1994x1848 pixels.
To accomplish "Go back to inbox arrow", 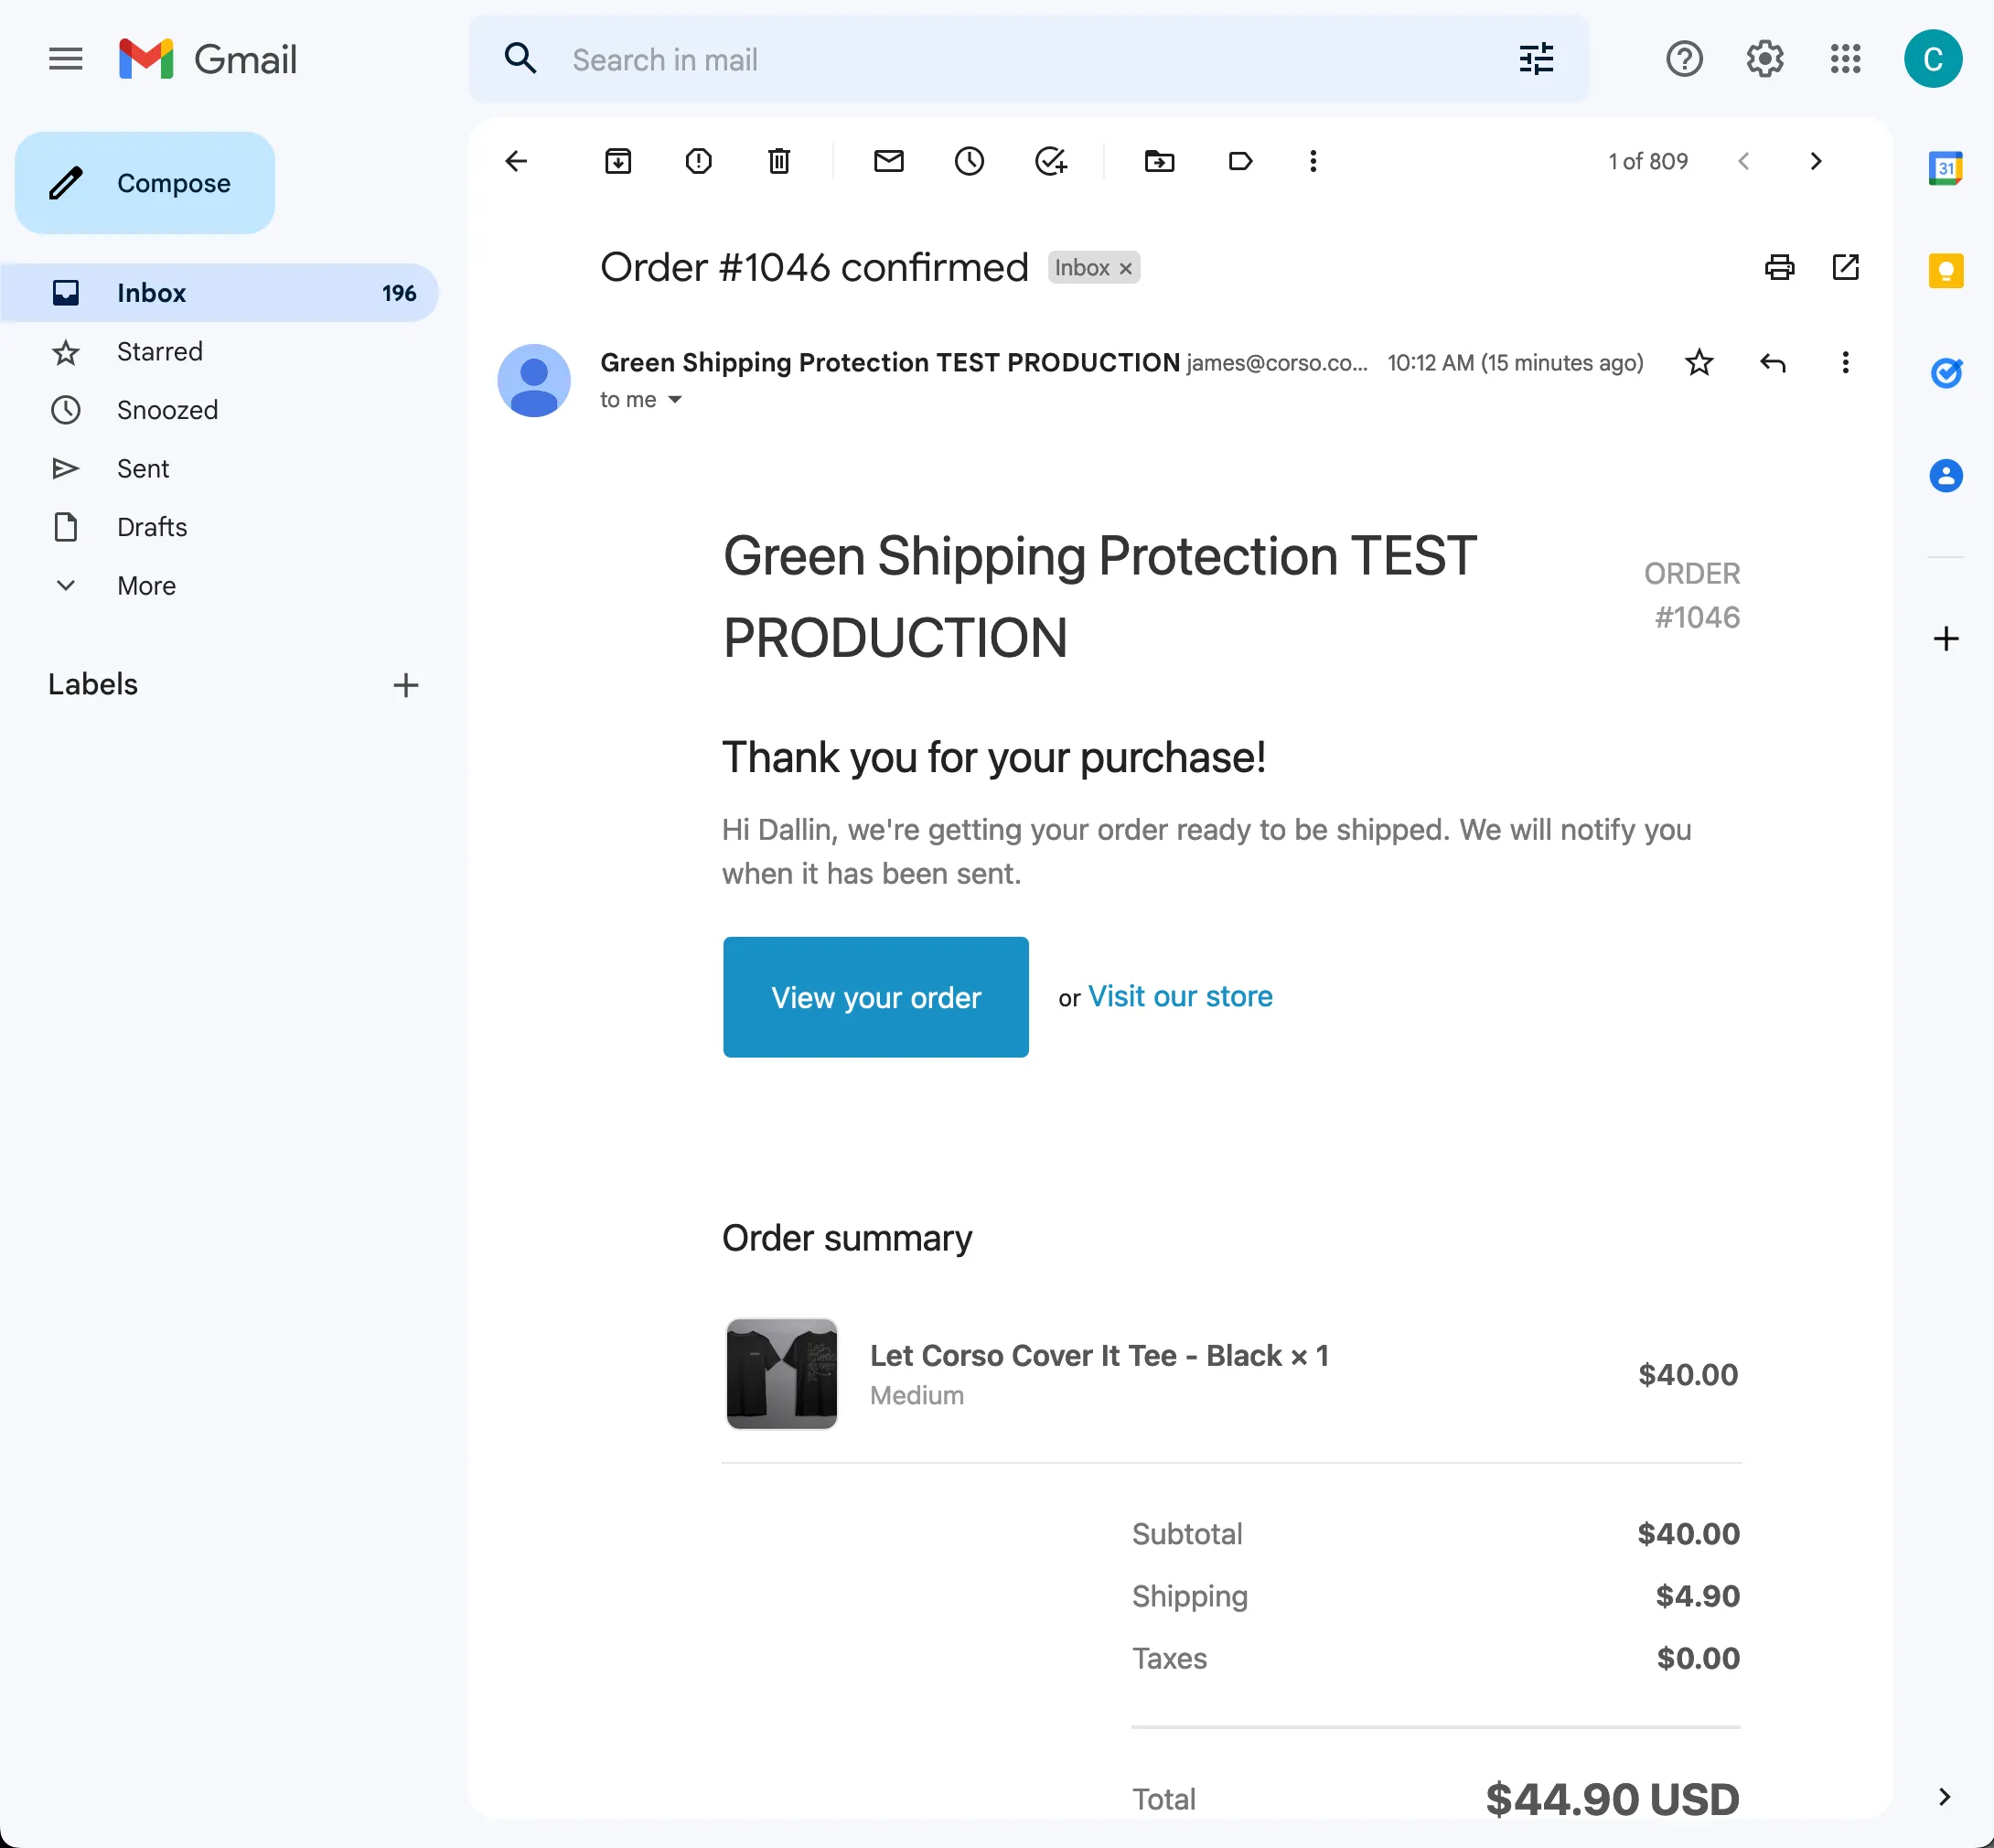I will click(516, 161).
